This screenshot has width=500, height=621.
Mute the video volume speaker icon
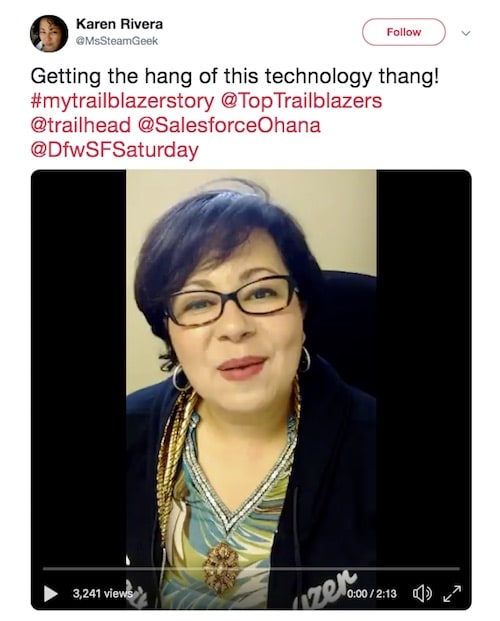[422, 593]
